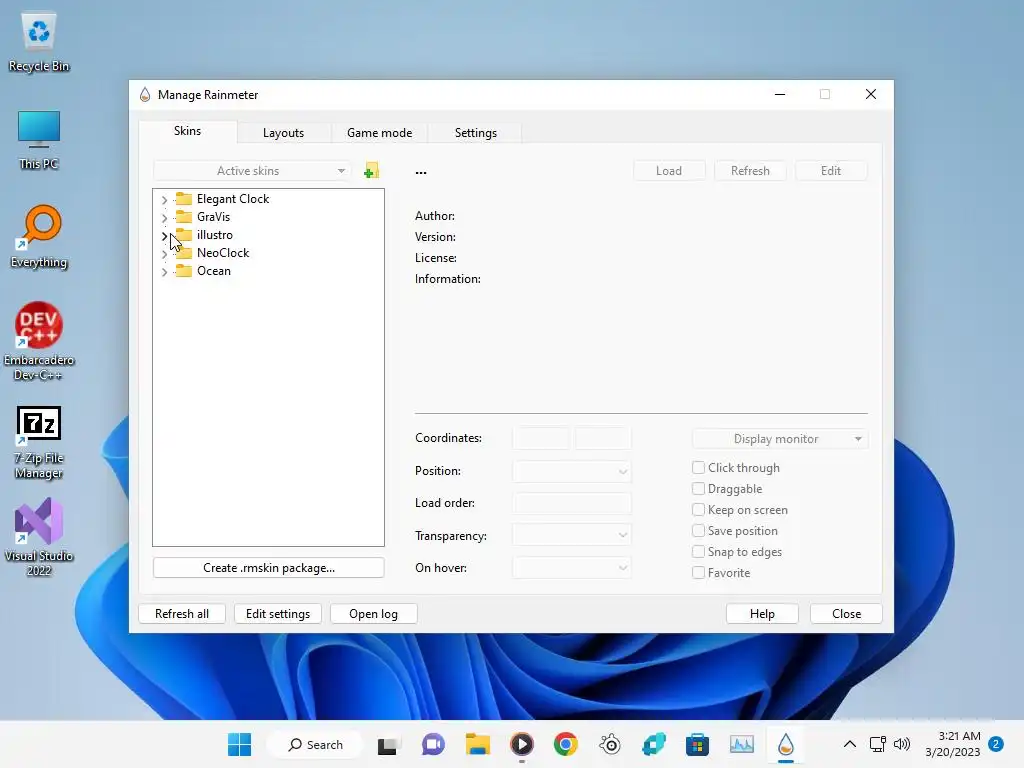
Task: Expand the illustro tree node
Action: click(164, 236)
